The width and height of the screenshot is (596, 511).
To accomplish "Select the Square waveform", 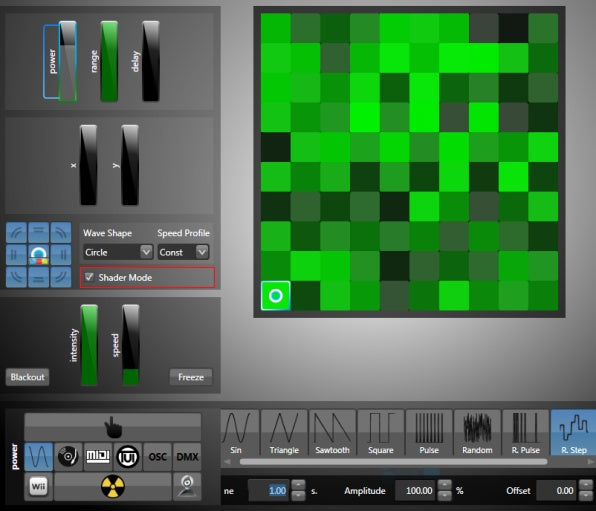I will [380, 433].
